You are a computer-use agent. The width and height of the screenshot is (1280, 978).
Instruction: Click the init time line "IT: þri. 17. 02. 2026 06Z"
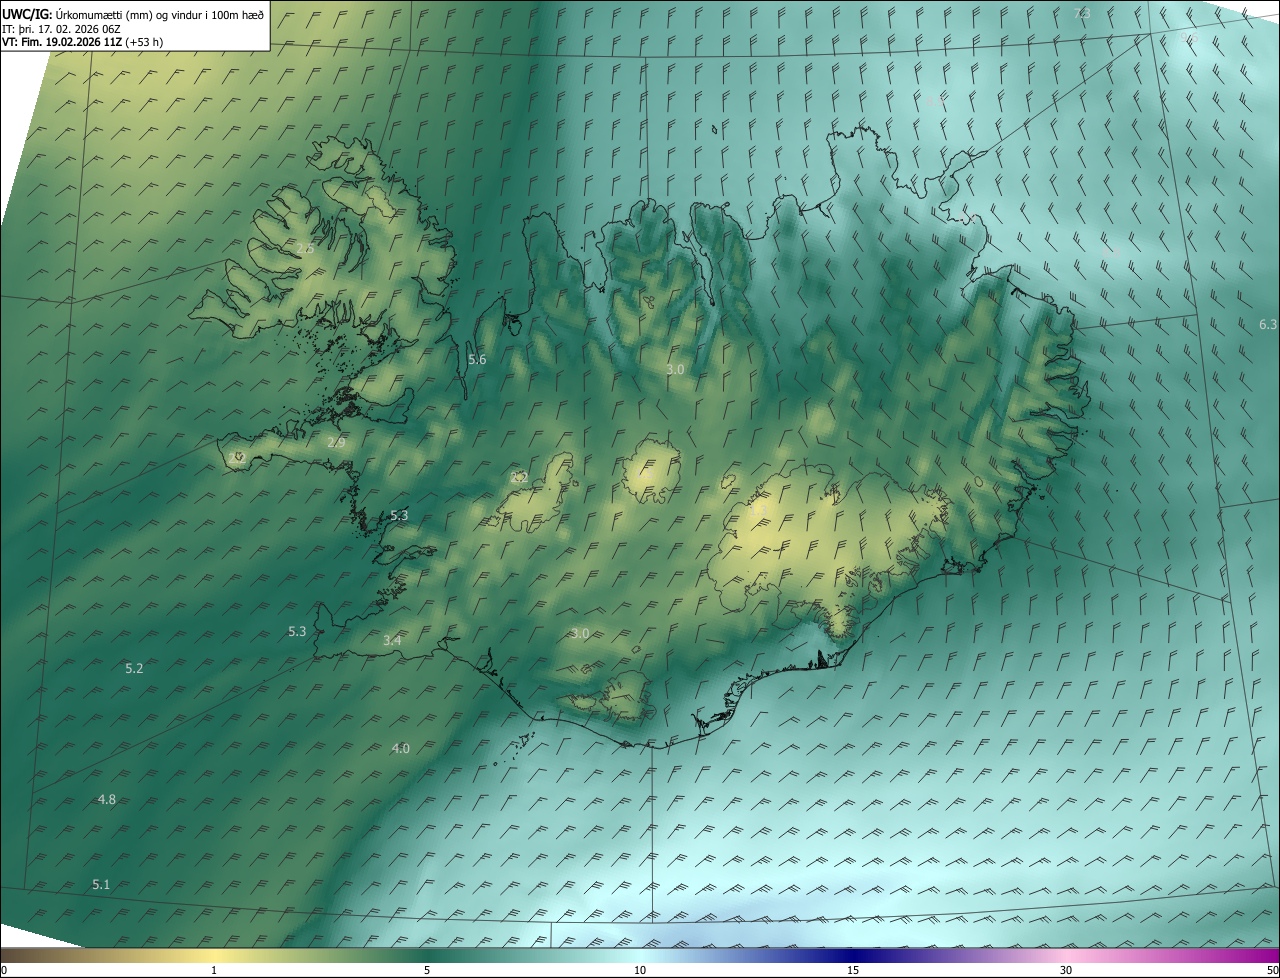62,28
